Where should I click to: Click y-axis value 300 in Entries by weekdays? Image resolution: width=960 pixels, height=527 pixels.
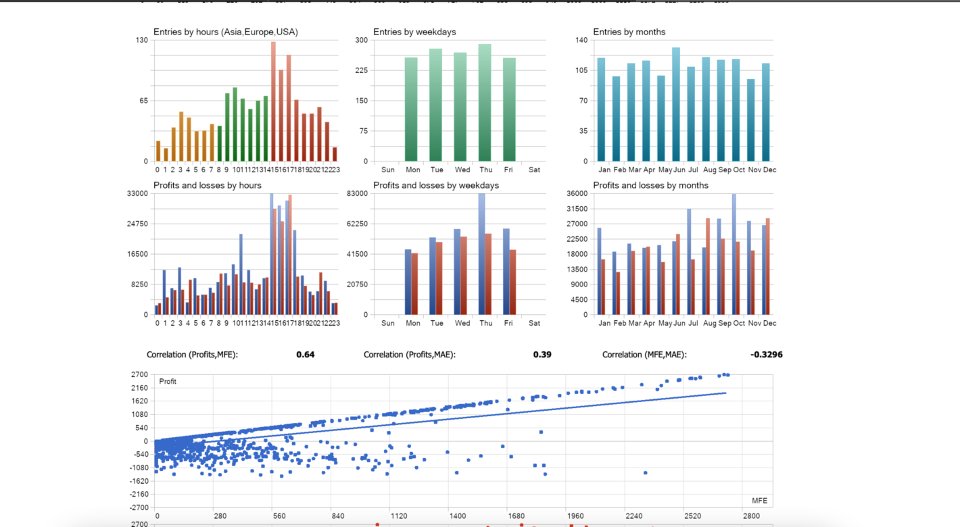click(x=362, y=40)
